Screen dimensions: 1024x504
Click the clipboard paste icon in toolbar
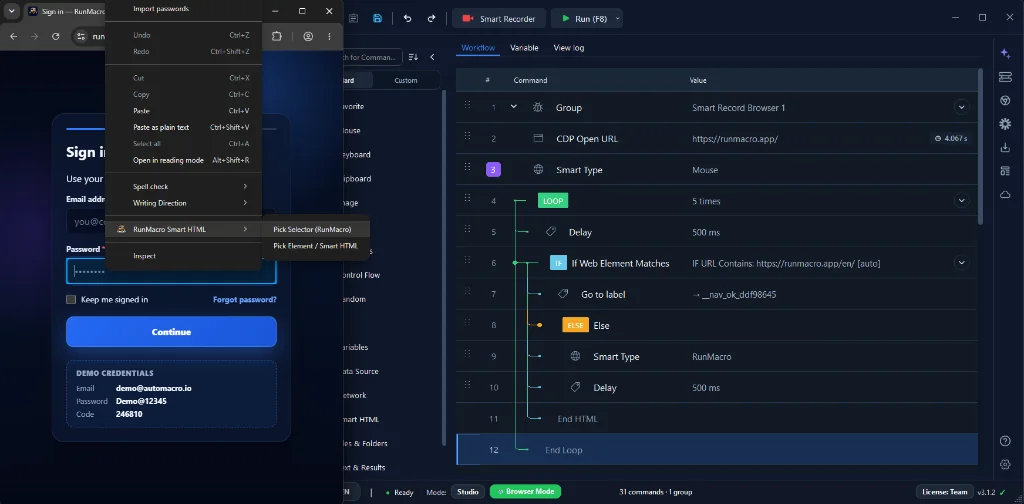pyautogui.click(x=353, y=18)
